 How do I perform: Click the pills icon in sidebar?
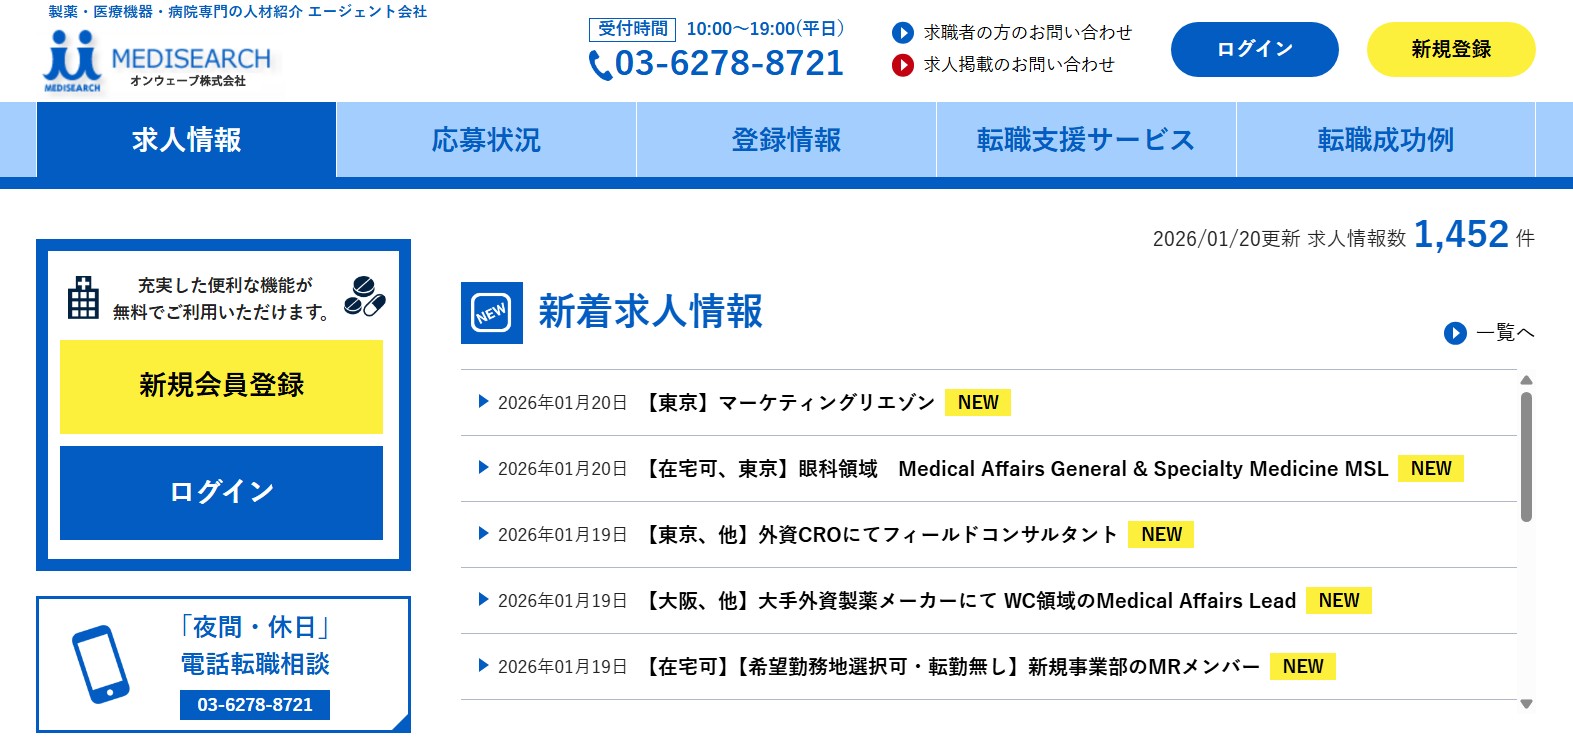point(364,297)
